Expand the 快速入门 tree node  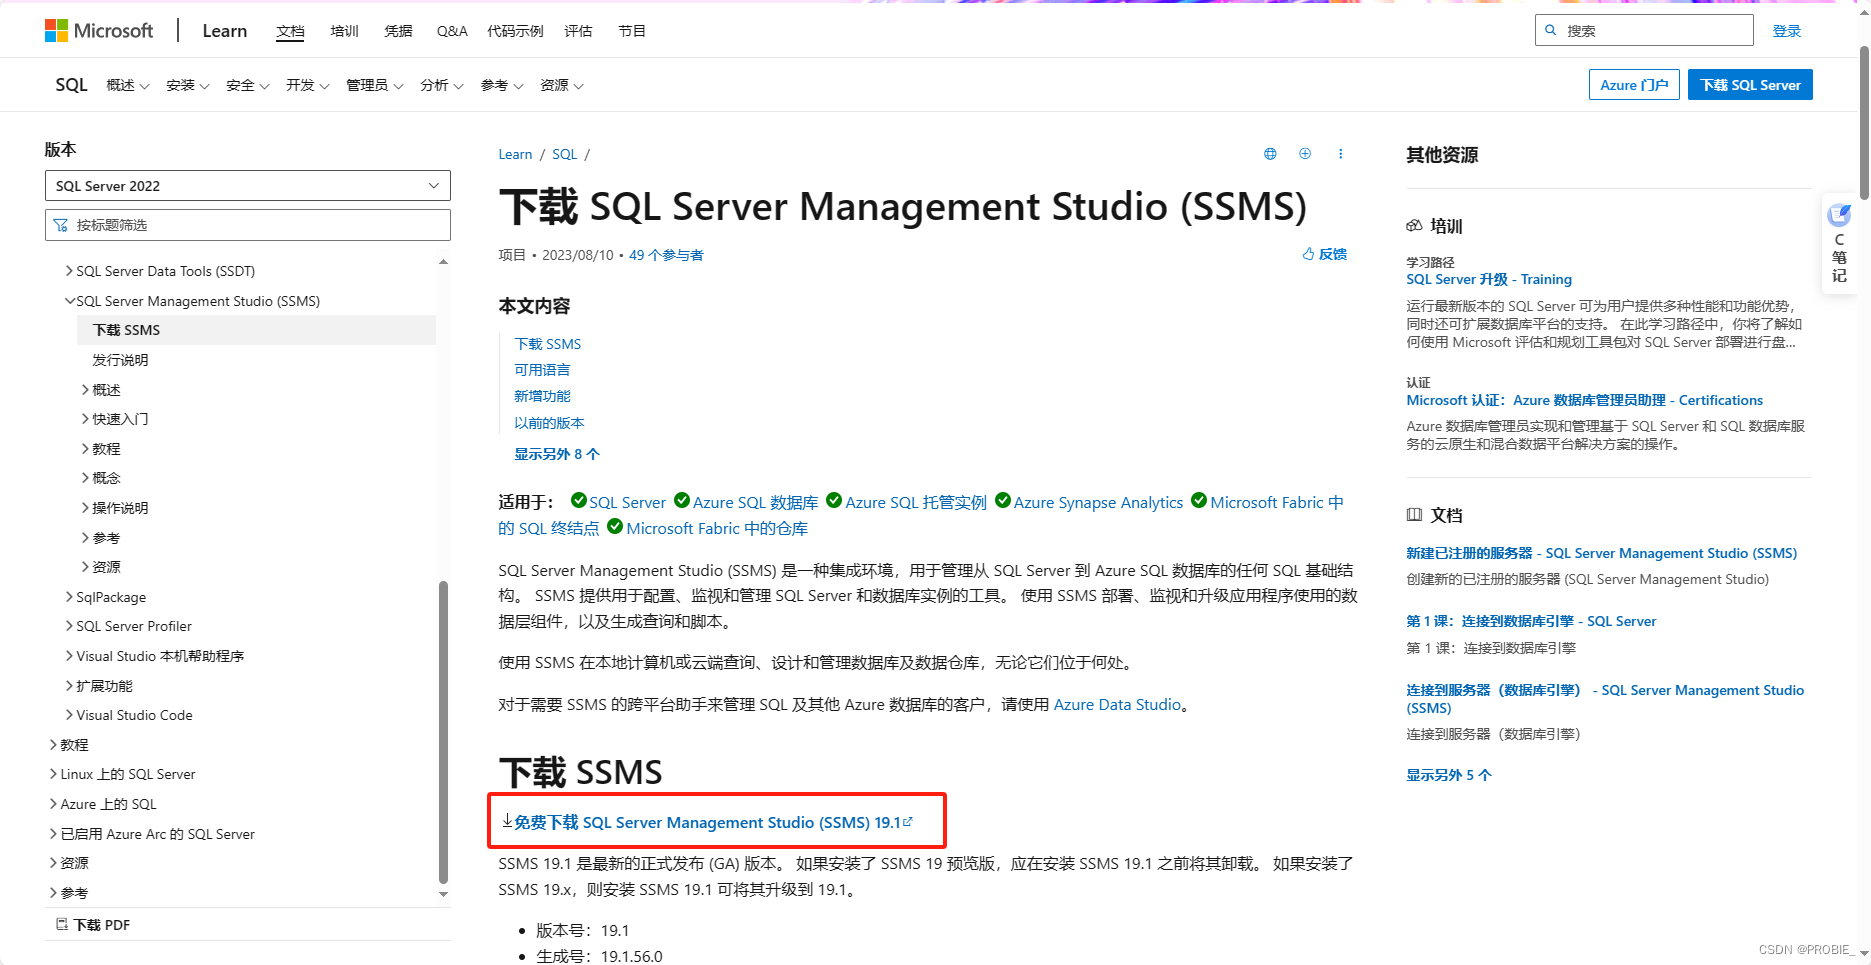click(x=85, y=419)
